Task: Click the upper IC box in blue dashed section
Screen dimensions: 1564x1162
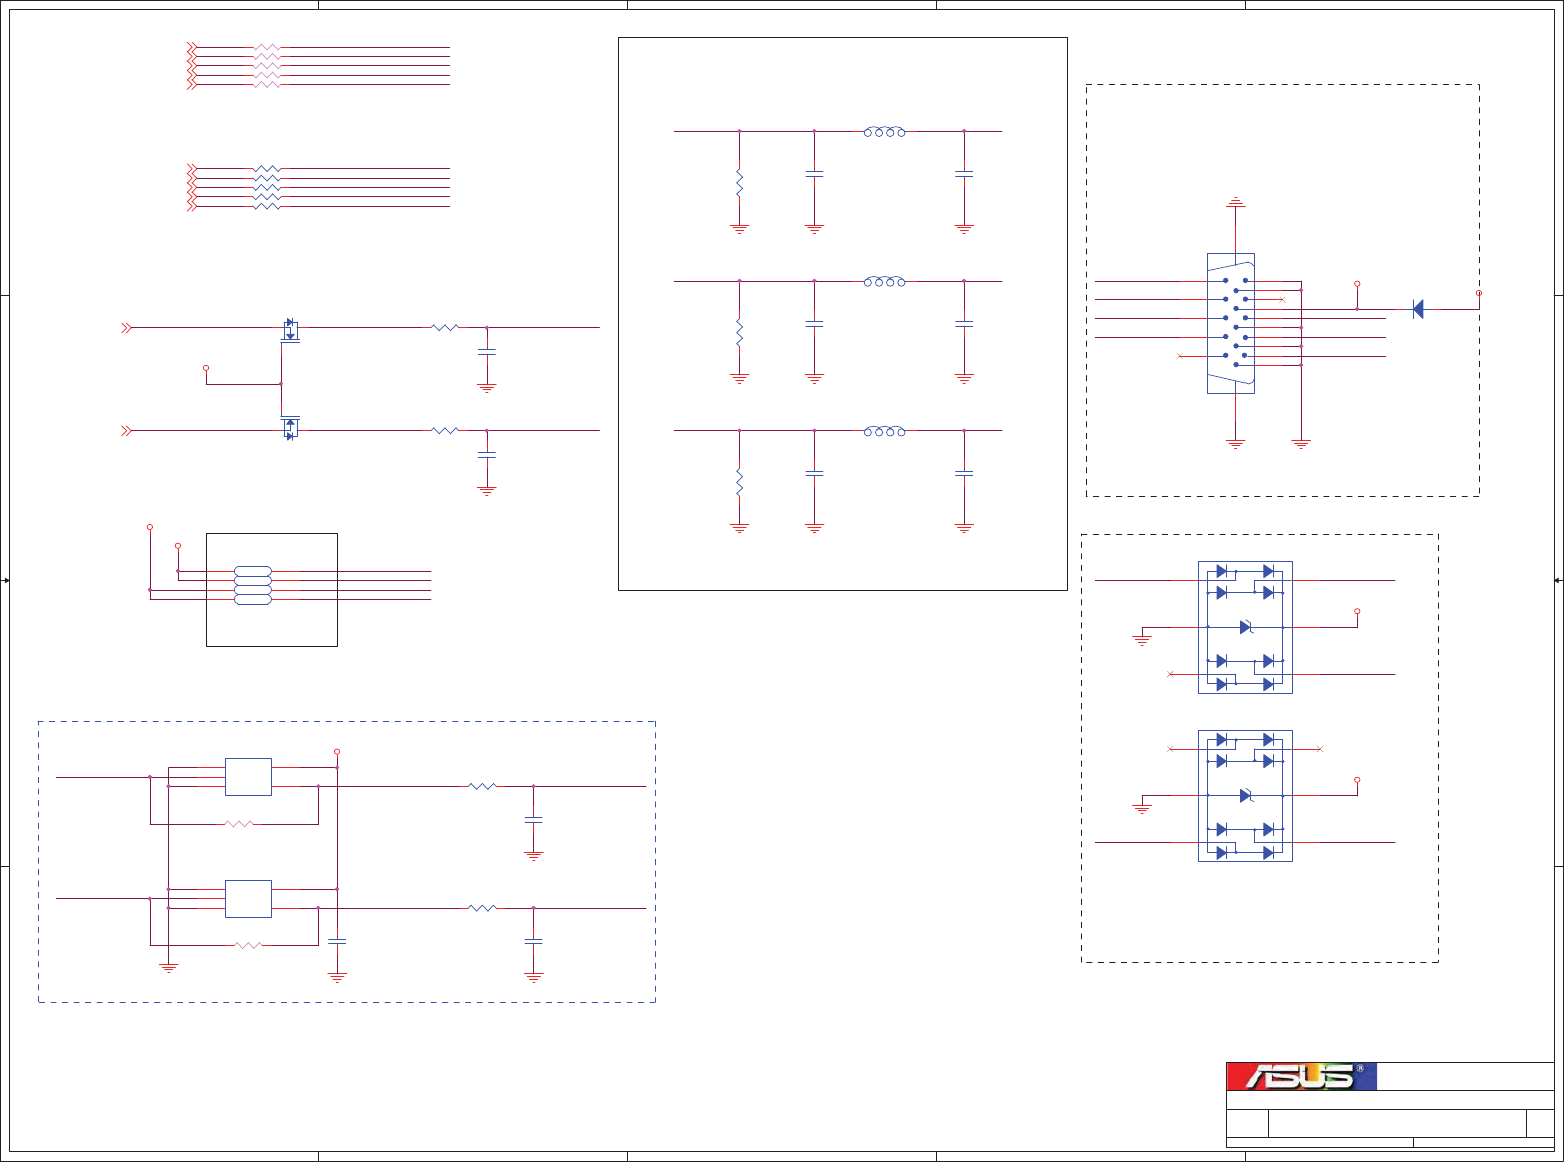Action: (x=248, y=777)
